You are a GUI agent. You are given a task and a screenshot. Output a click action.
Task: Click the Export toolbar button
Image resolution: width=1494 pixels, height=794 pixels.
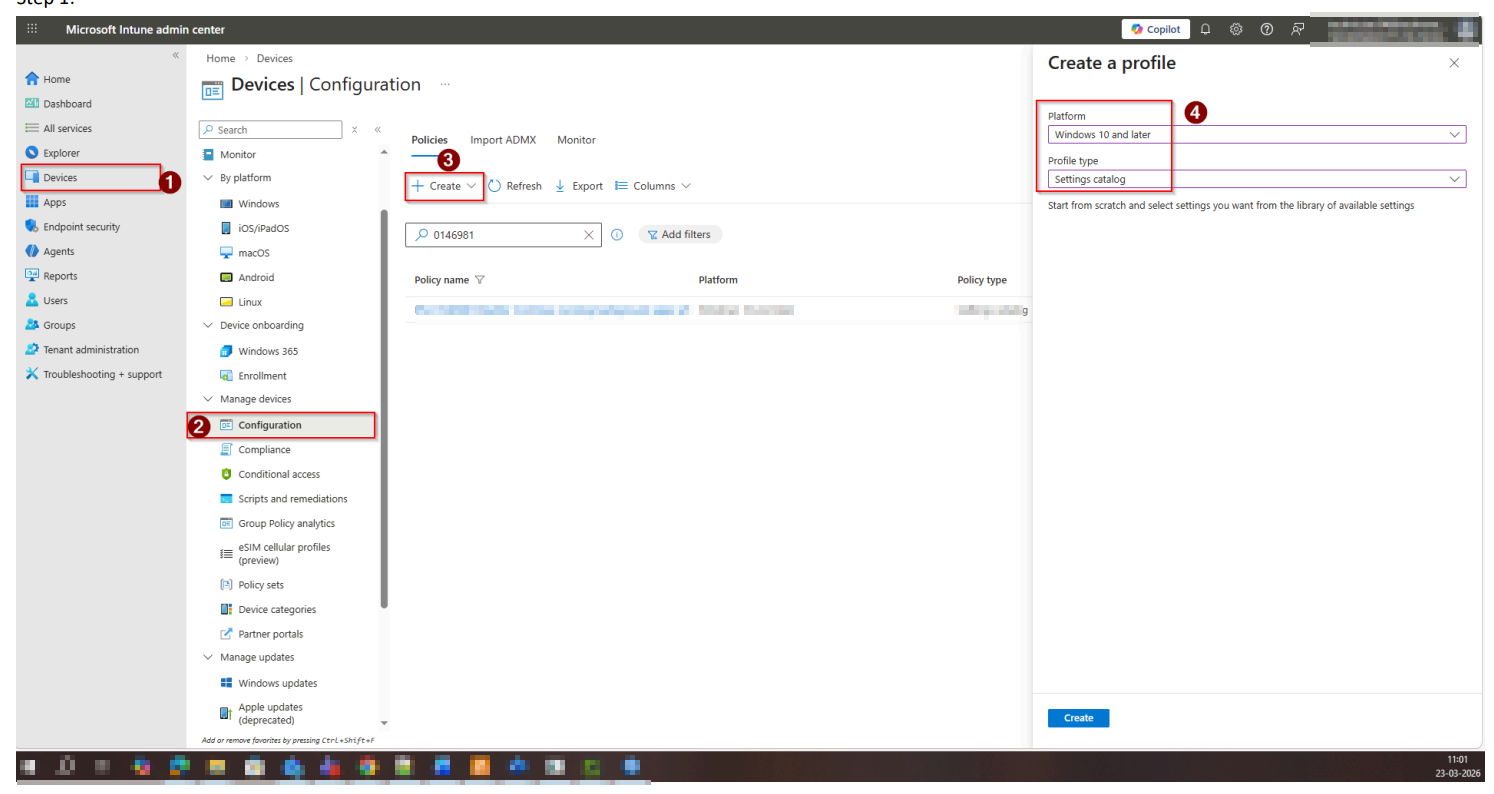click(x=579, y=186)
